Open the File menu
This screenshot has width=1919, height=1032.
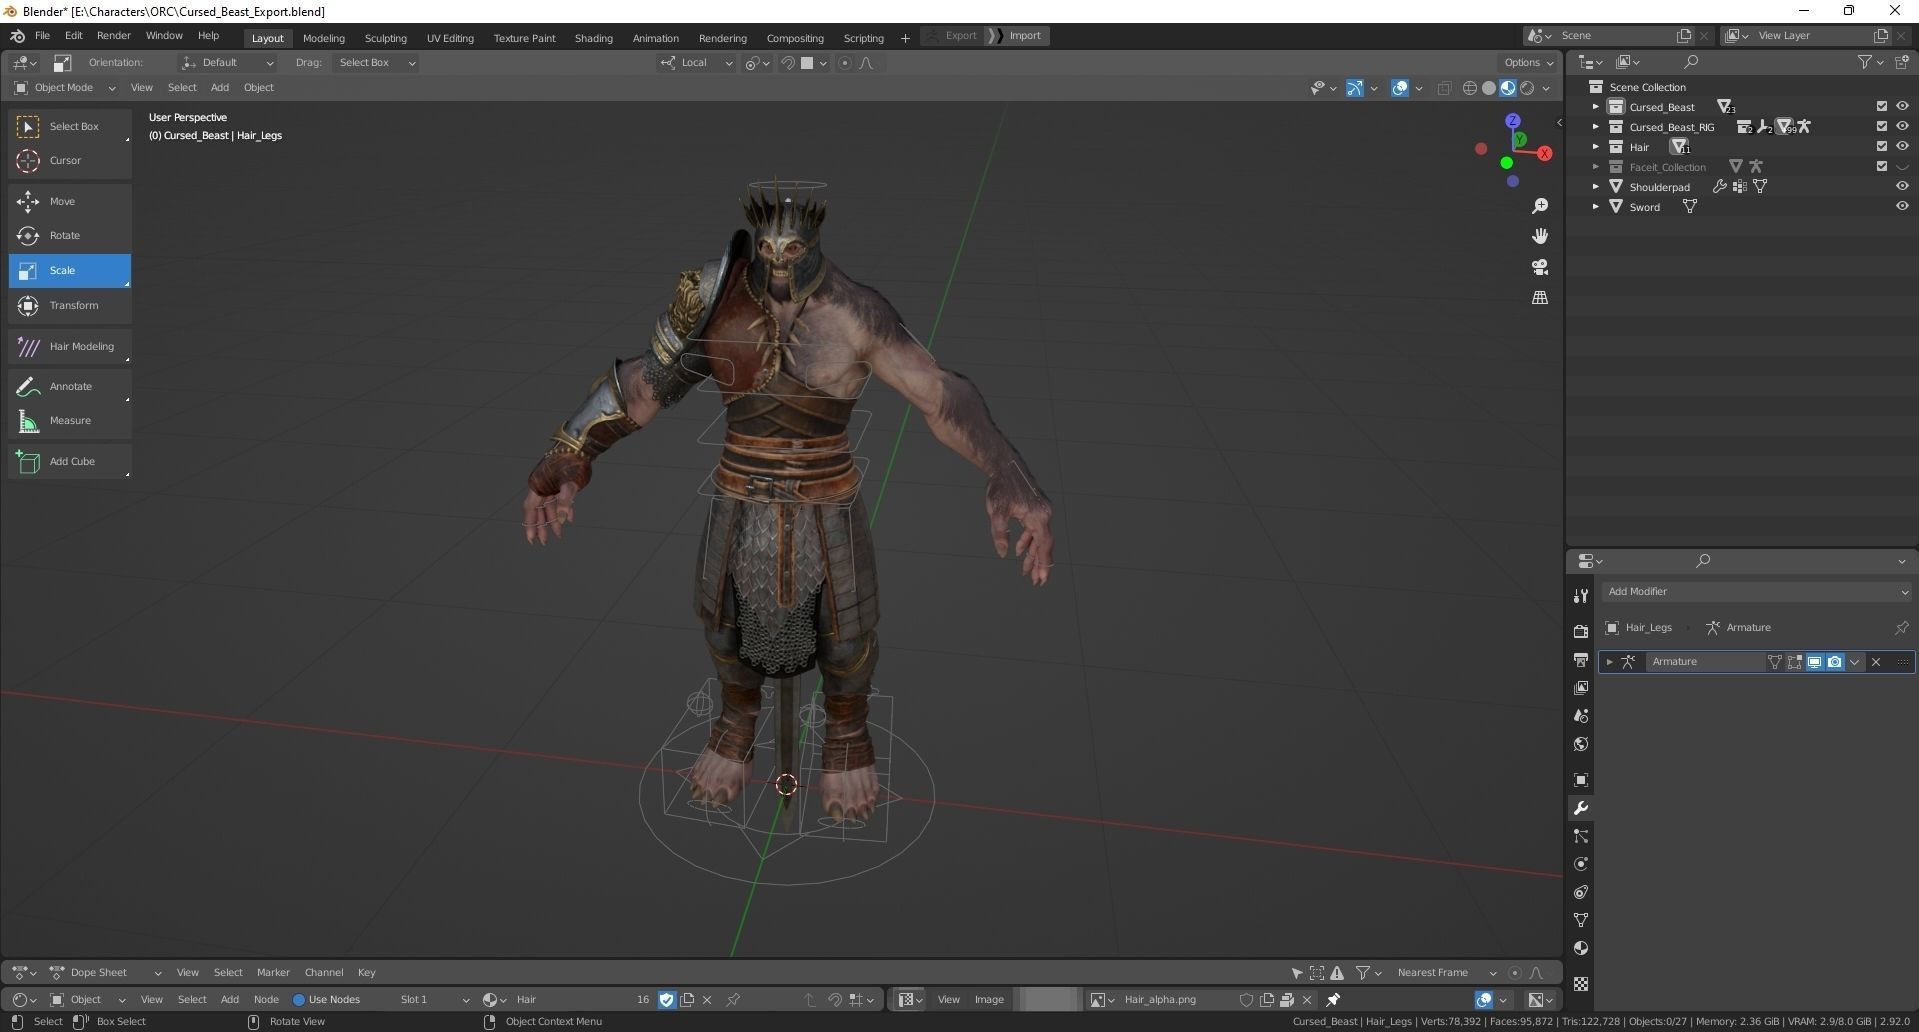click(42, 36)
